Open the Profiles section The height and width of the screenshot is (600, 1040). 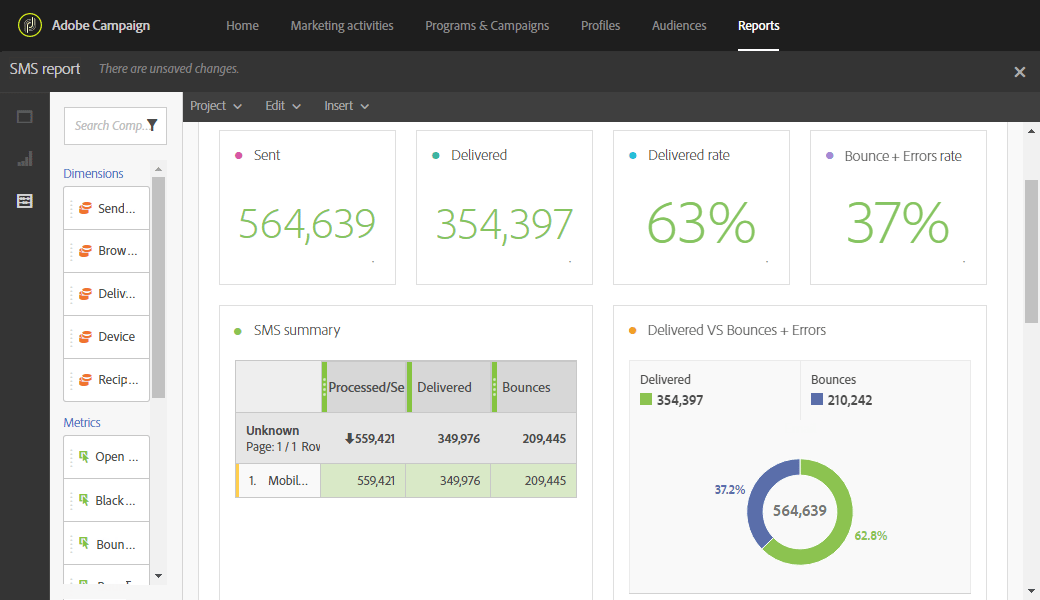[x=600, y=26]
